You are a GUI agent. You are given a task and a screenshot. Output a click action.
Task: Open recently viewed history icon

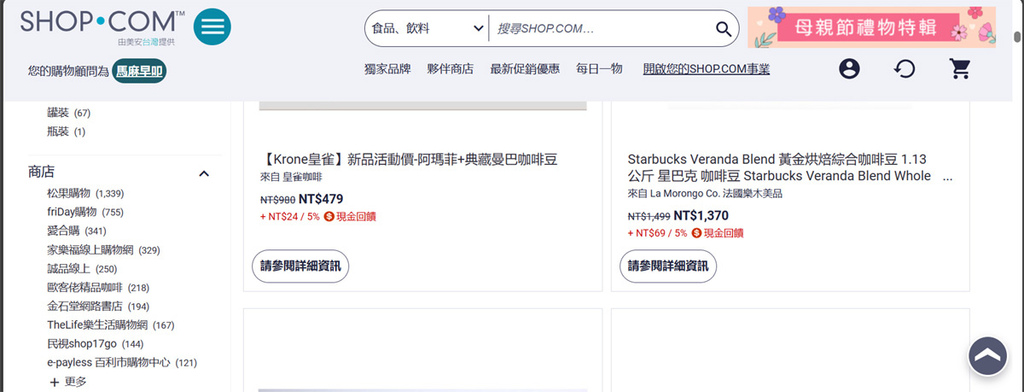point(904,69)
